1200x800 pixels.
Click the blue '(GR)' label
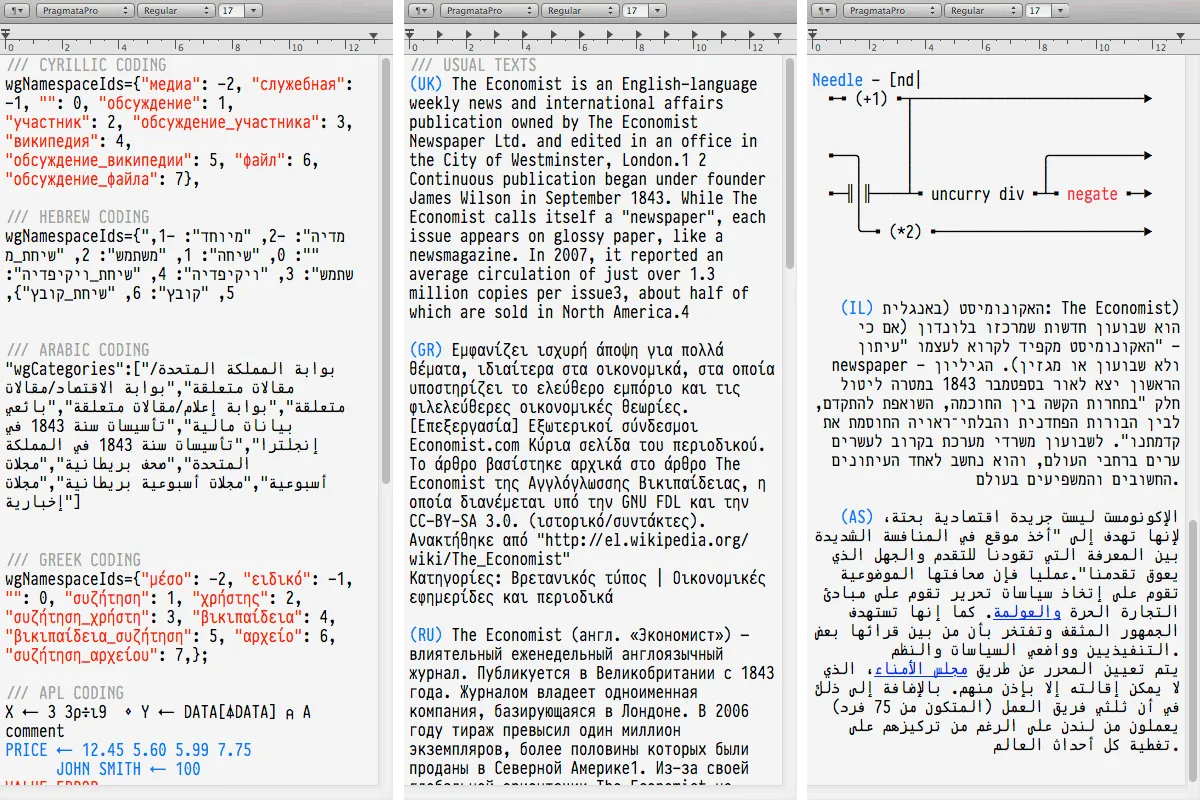[x=428, y=350]
